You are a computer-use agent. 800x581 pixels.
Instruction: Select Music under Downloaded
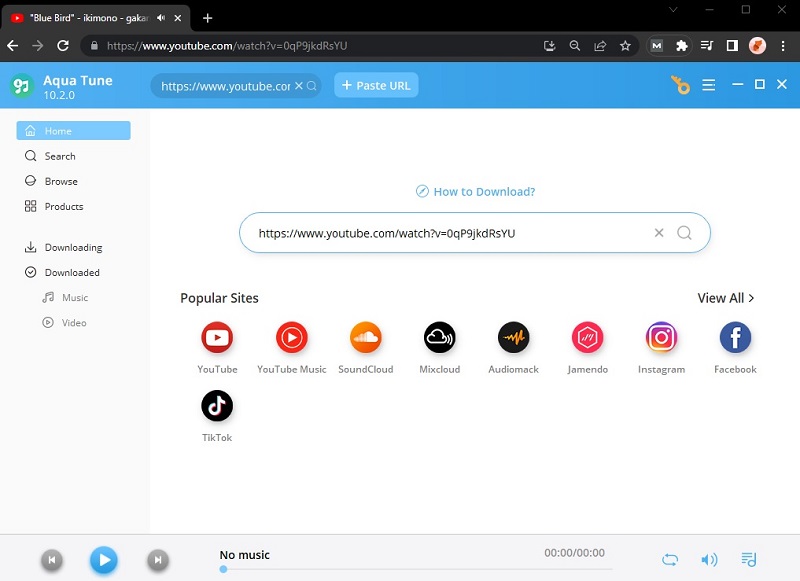65,297
